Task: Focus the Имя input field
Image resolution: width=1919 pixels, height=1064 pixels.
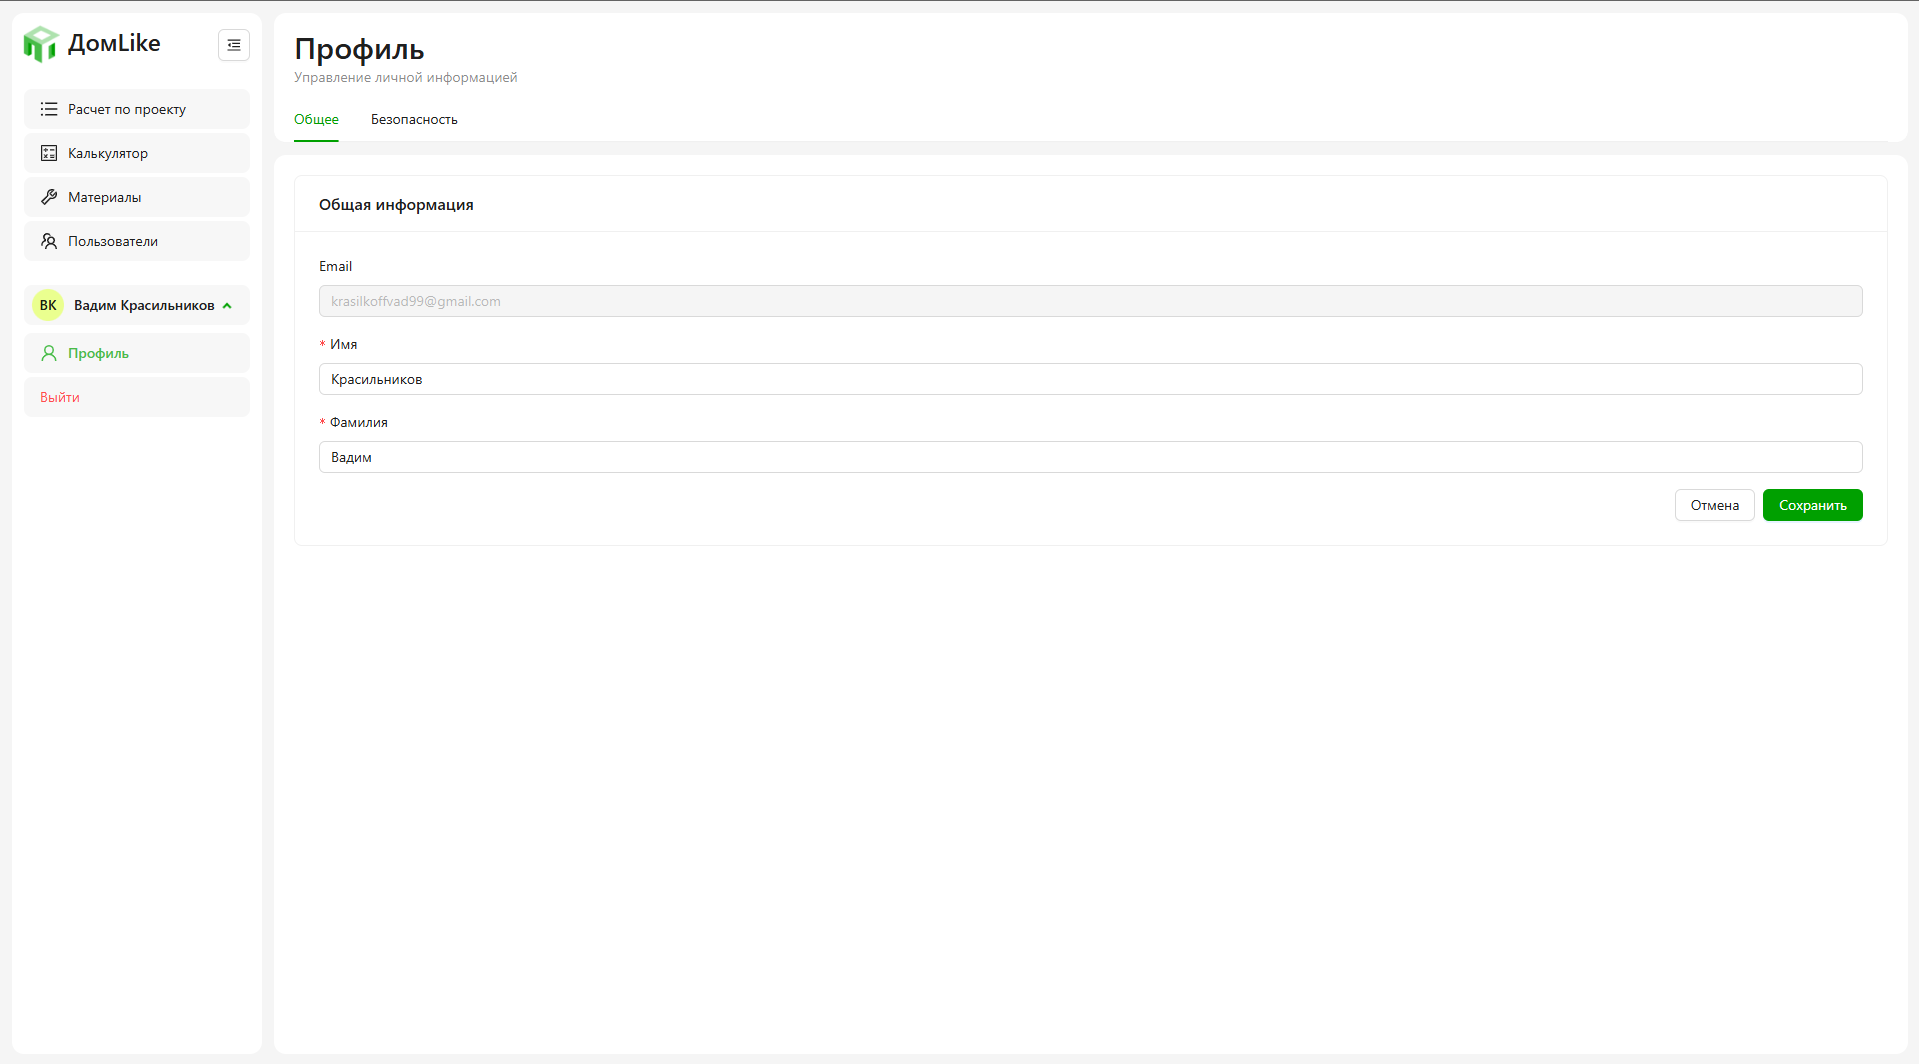Action: [x=1090, y=379]
